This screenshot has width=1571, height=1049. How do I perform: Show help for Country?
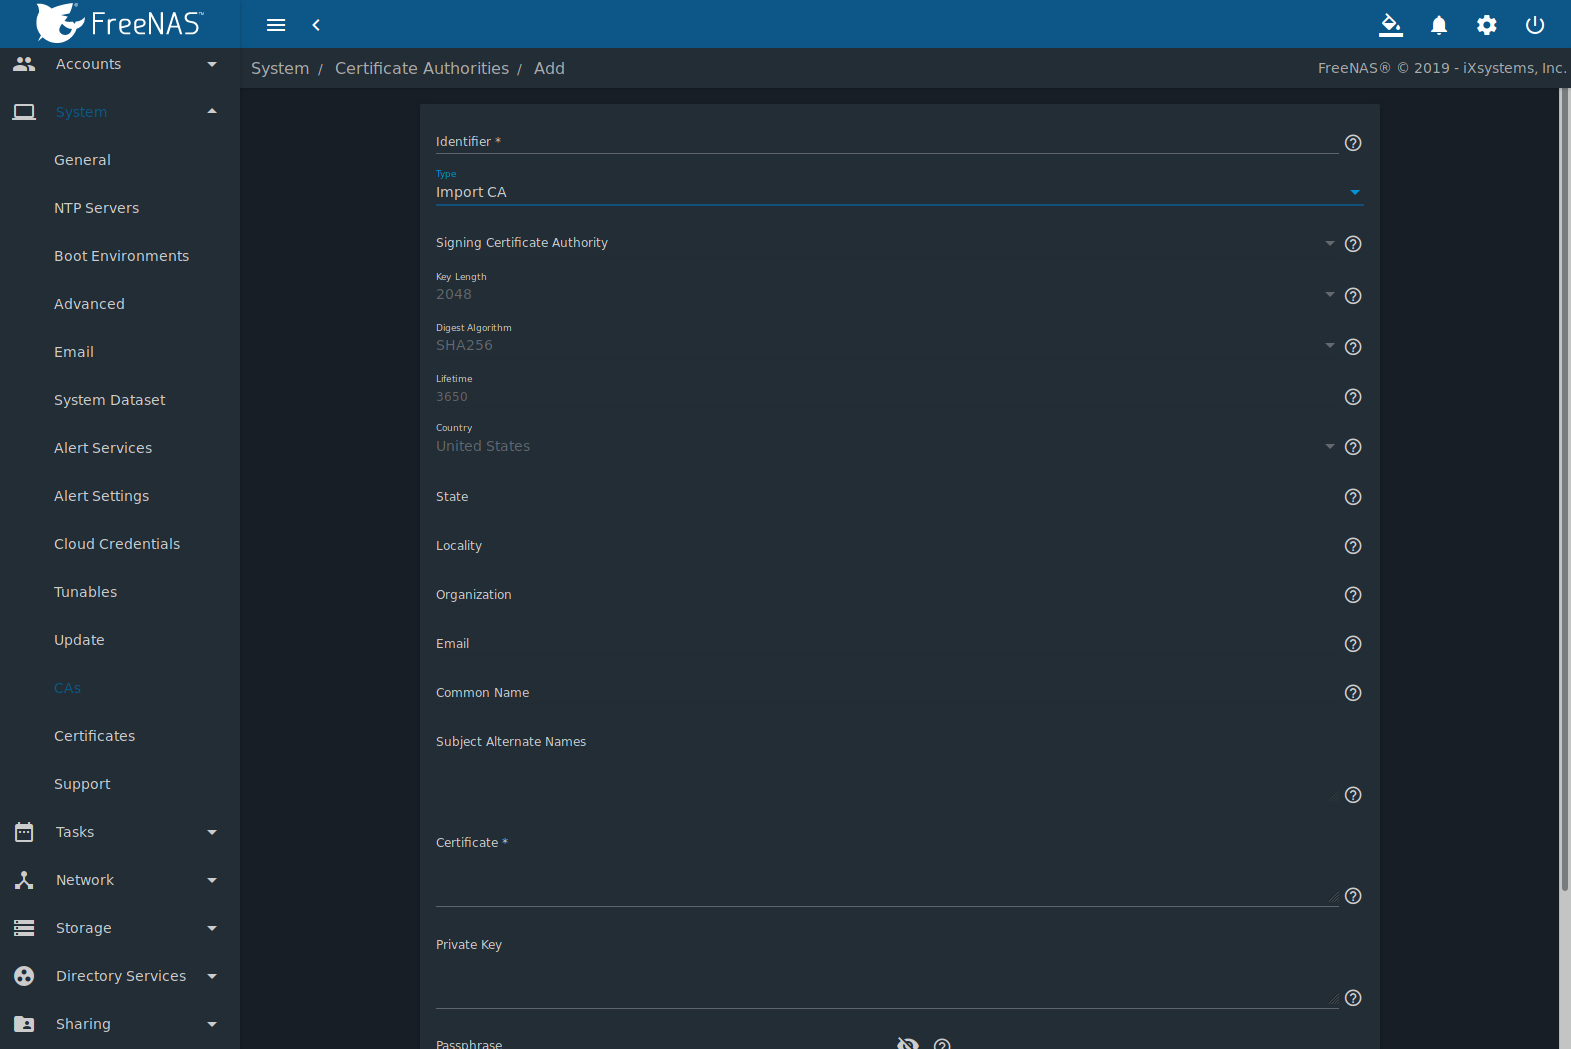pos(1353,447)
